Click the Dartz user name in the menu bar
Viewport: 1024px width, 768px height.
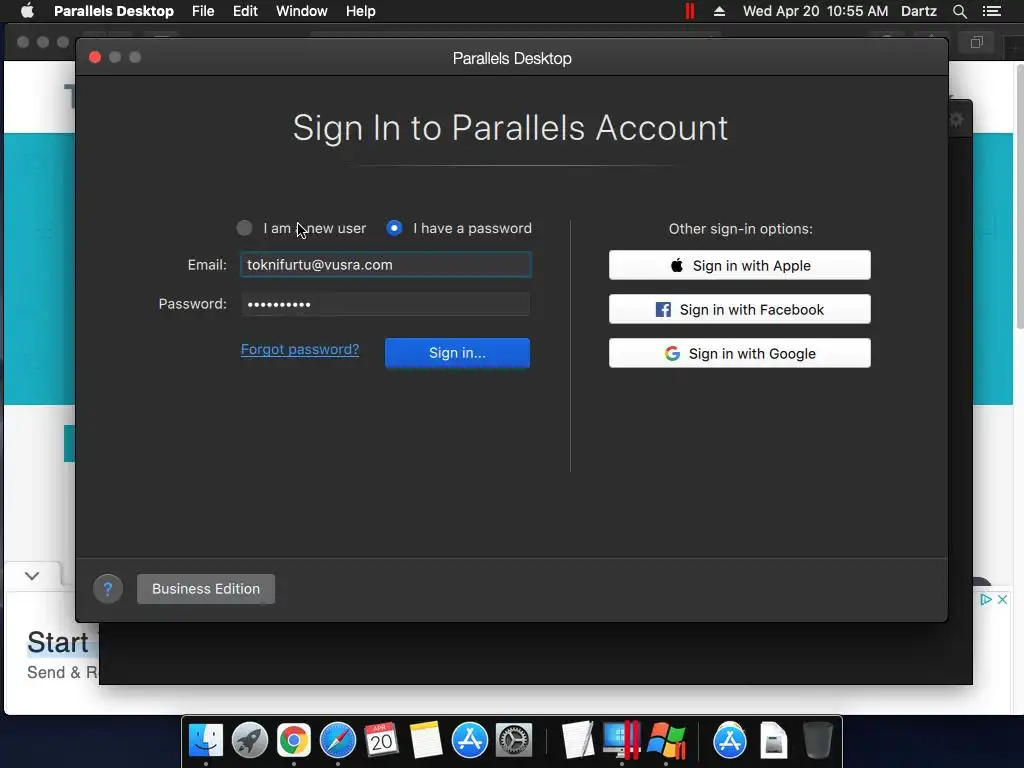click(x=919, y=11)
